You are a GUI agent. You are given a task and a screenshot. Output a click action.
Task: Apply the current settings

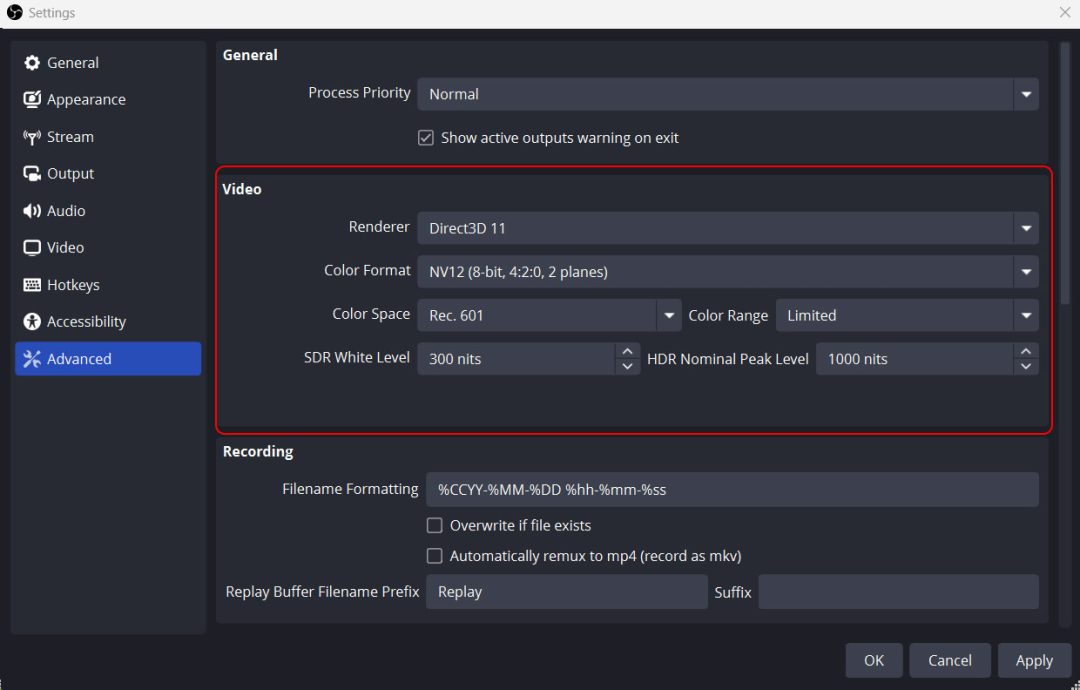click(1034, 660)
